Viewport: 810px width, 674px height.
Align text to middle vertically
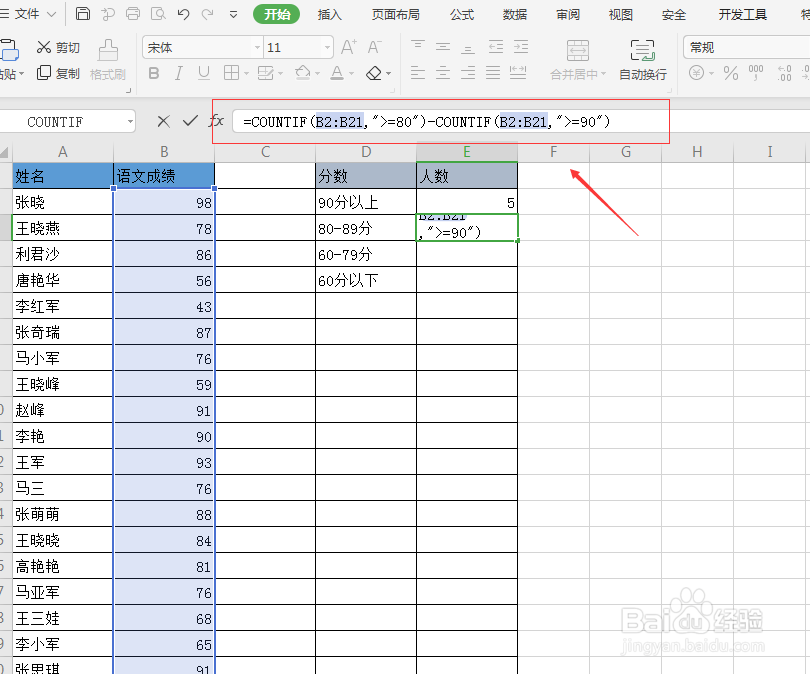(x=443, y=47)
